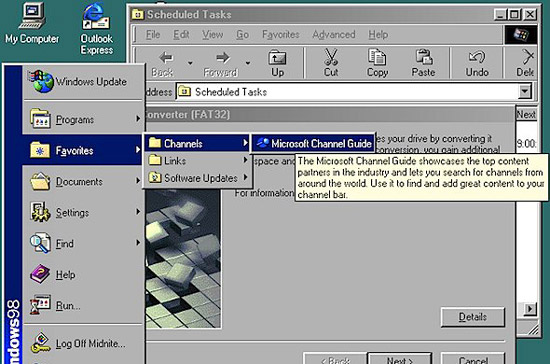Click the Find magnifier icon in Start menu
The width and height of the screenshot is (550, 364).
coord(40,243)
